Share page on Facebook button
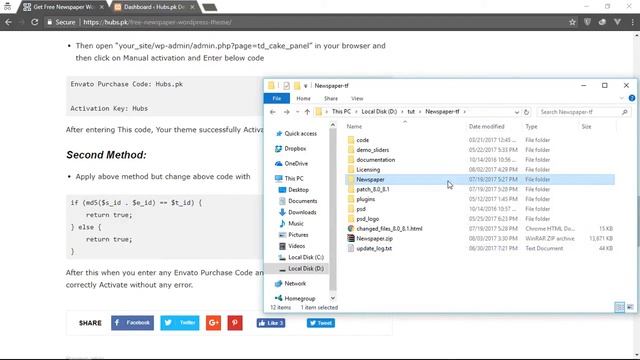Viewport: 640px width, 360px height. coord(133,323)
